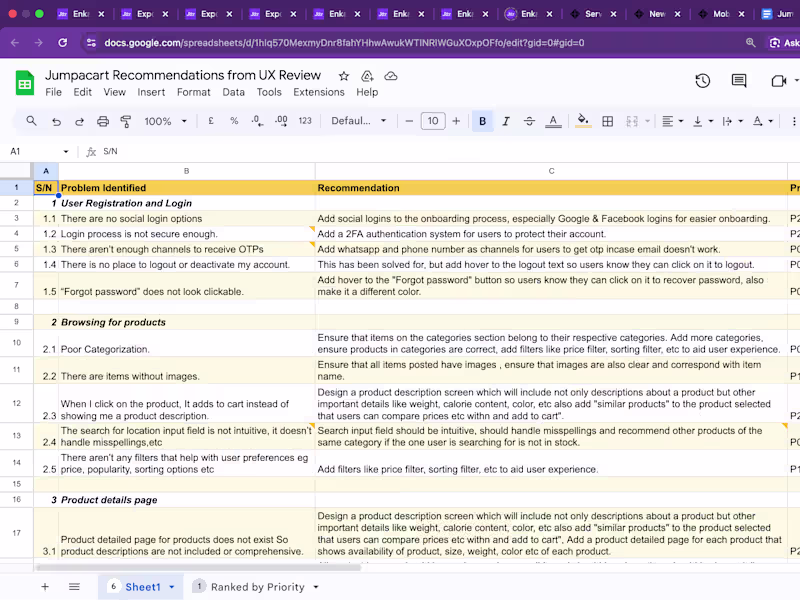This screenshot has width=800, height=600.
Task: Toggle bold formatting
Action: 483,121
